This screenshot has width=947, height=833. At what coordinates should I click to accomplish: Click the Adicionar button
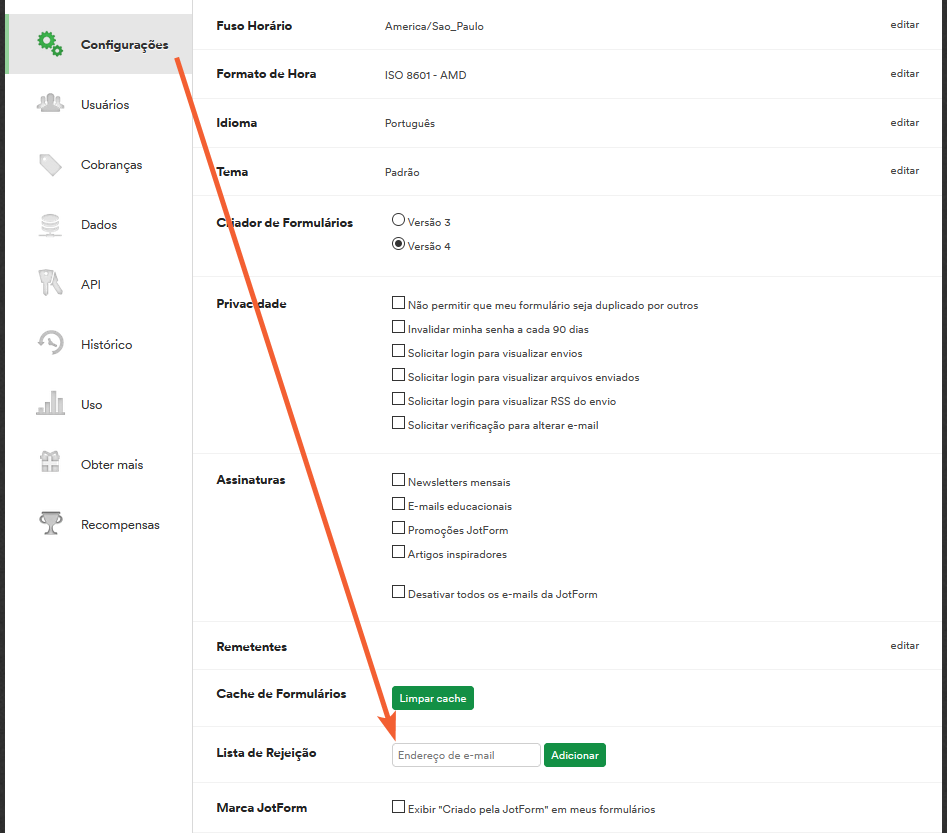(x=575, y=755)
